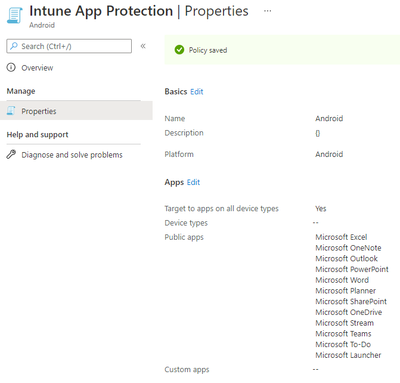The width and height of the screenshot is (400, 383).
Task: Click the Android subtitle under page title
Action: pos(42,25)
